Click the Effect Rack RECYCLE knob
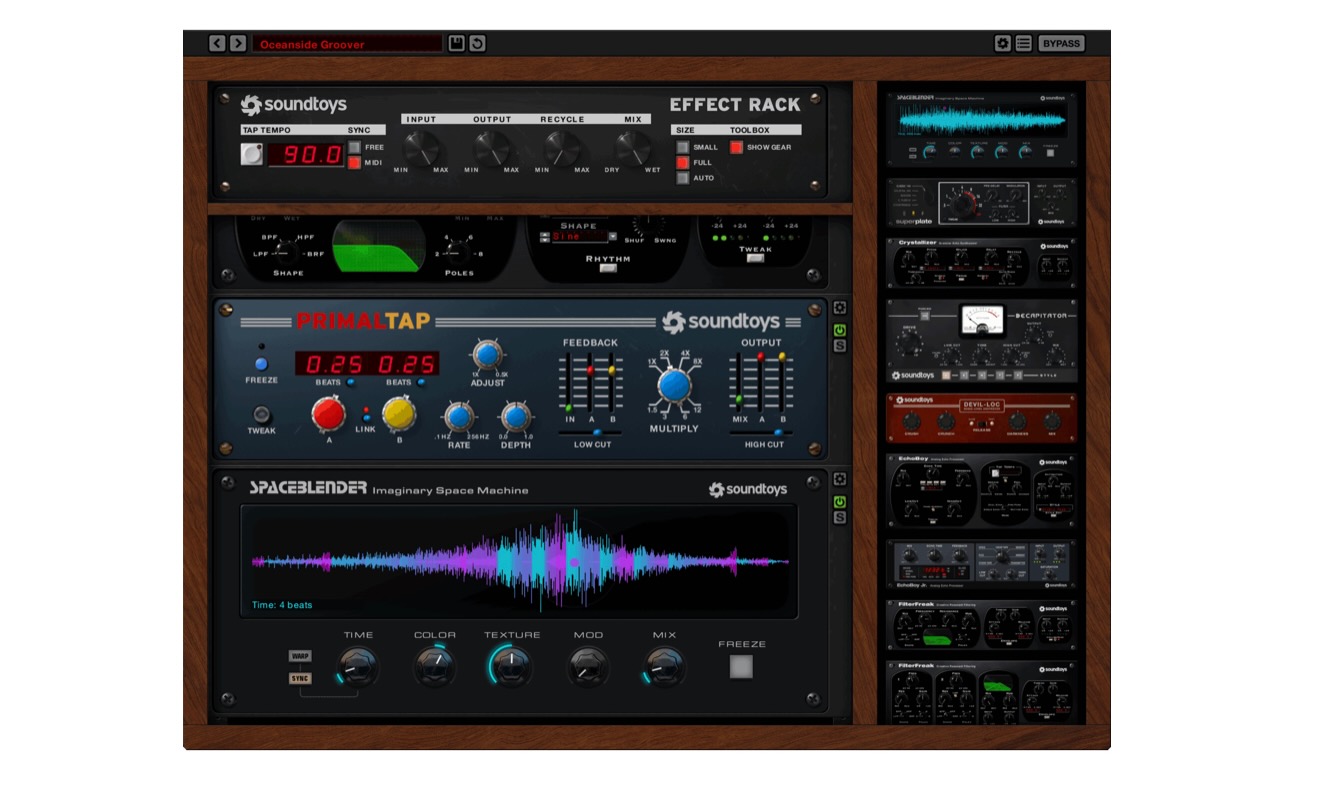 562,149
